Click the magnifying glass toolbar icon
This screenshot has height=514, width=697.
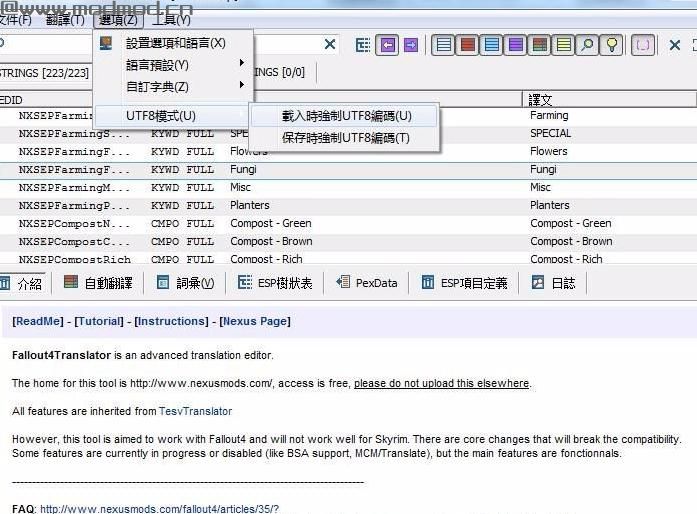[x=587, y=45]
